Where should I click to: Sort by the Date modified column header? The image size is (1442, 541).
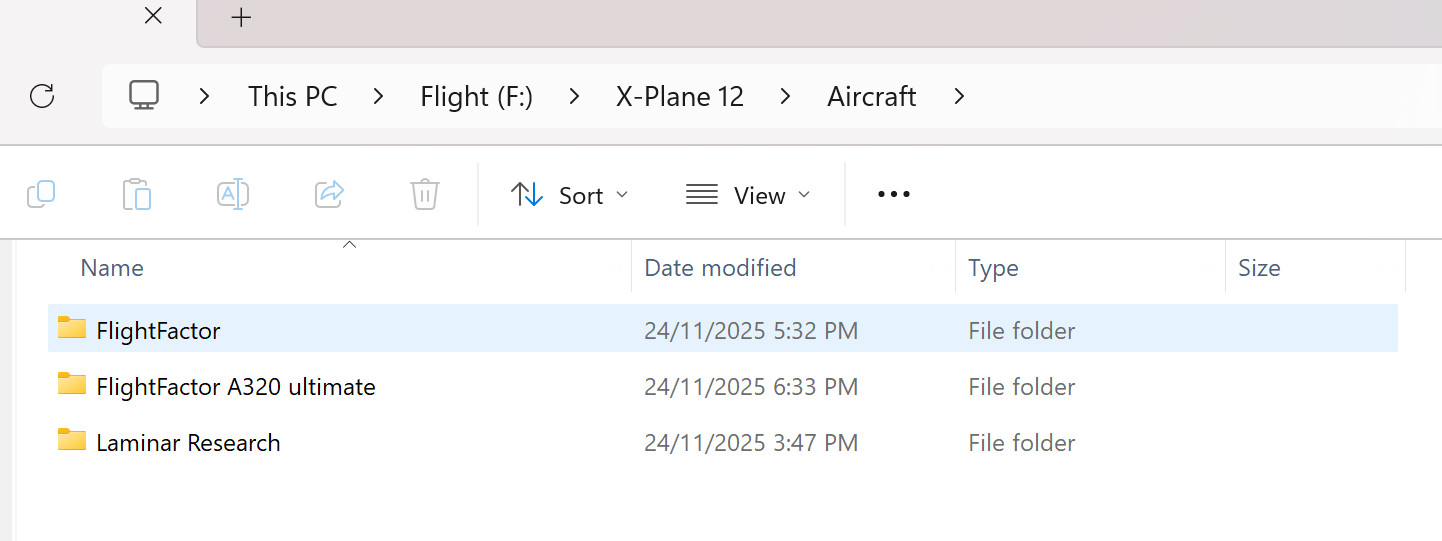[720, 268]
